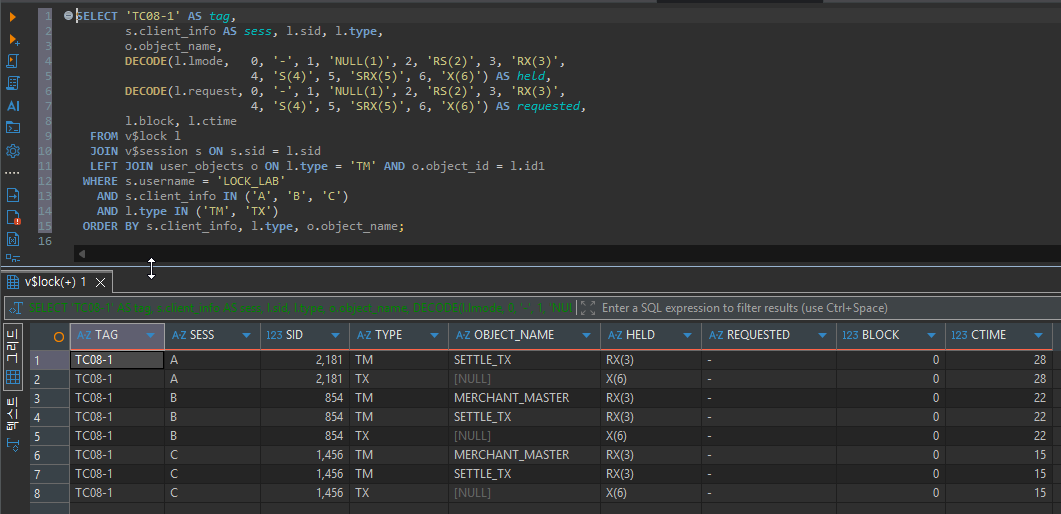Select row number 5 header
Image resolution: width=1061 pixels, height=514 pixels.
[50, 436]
